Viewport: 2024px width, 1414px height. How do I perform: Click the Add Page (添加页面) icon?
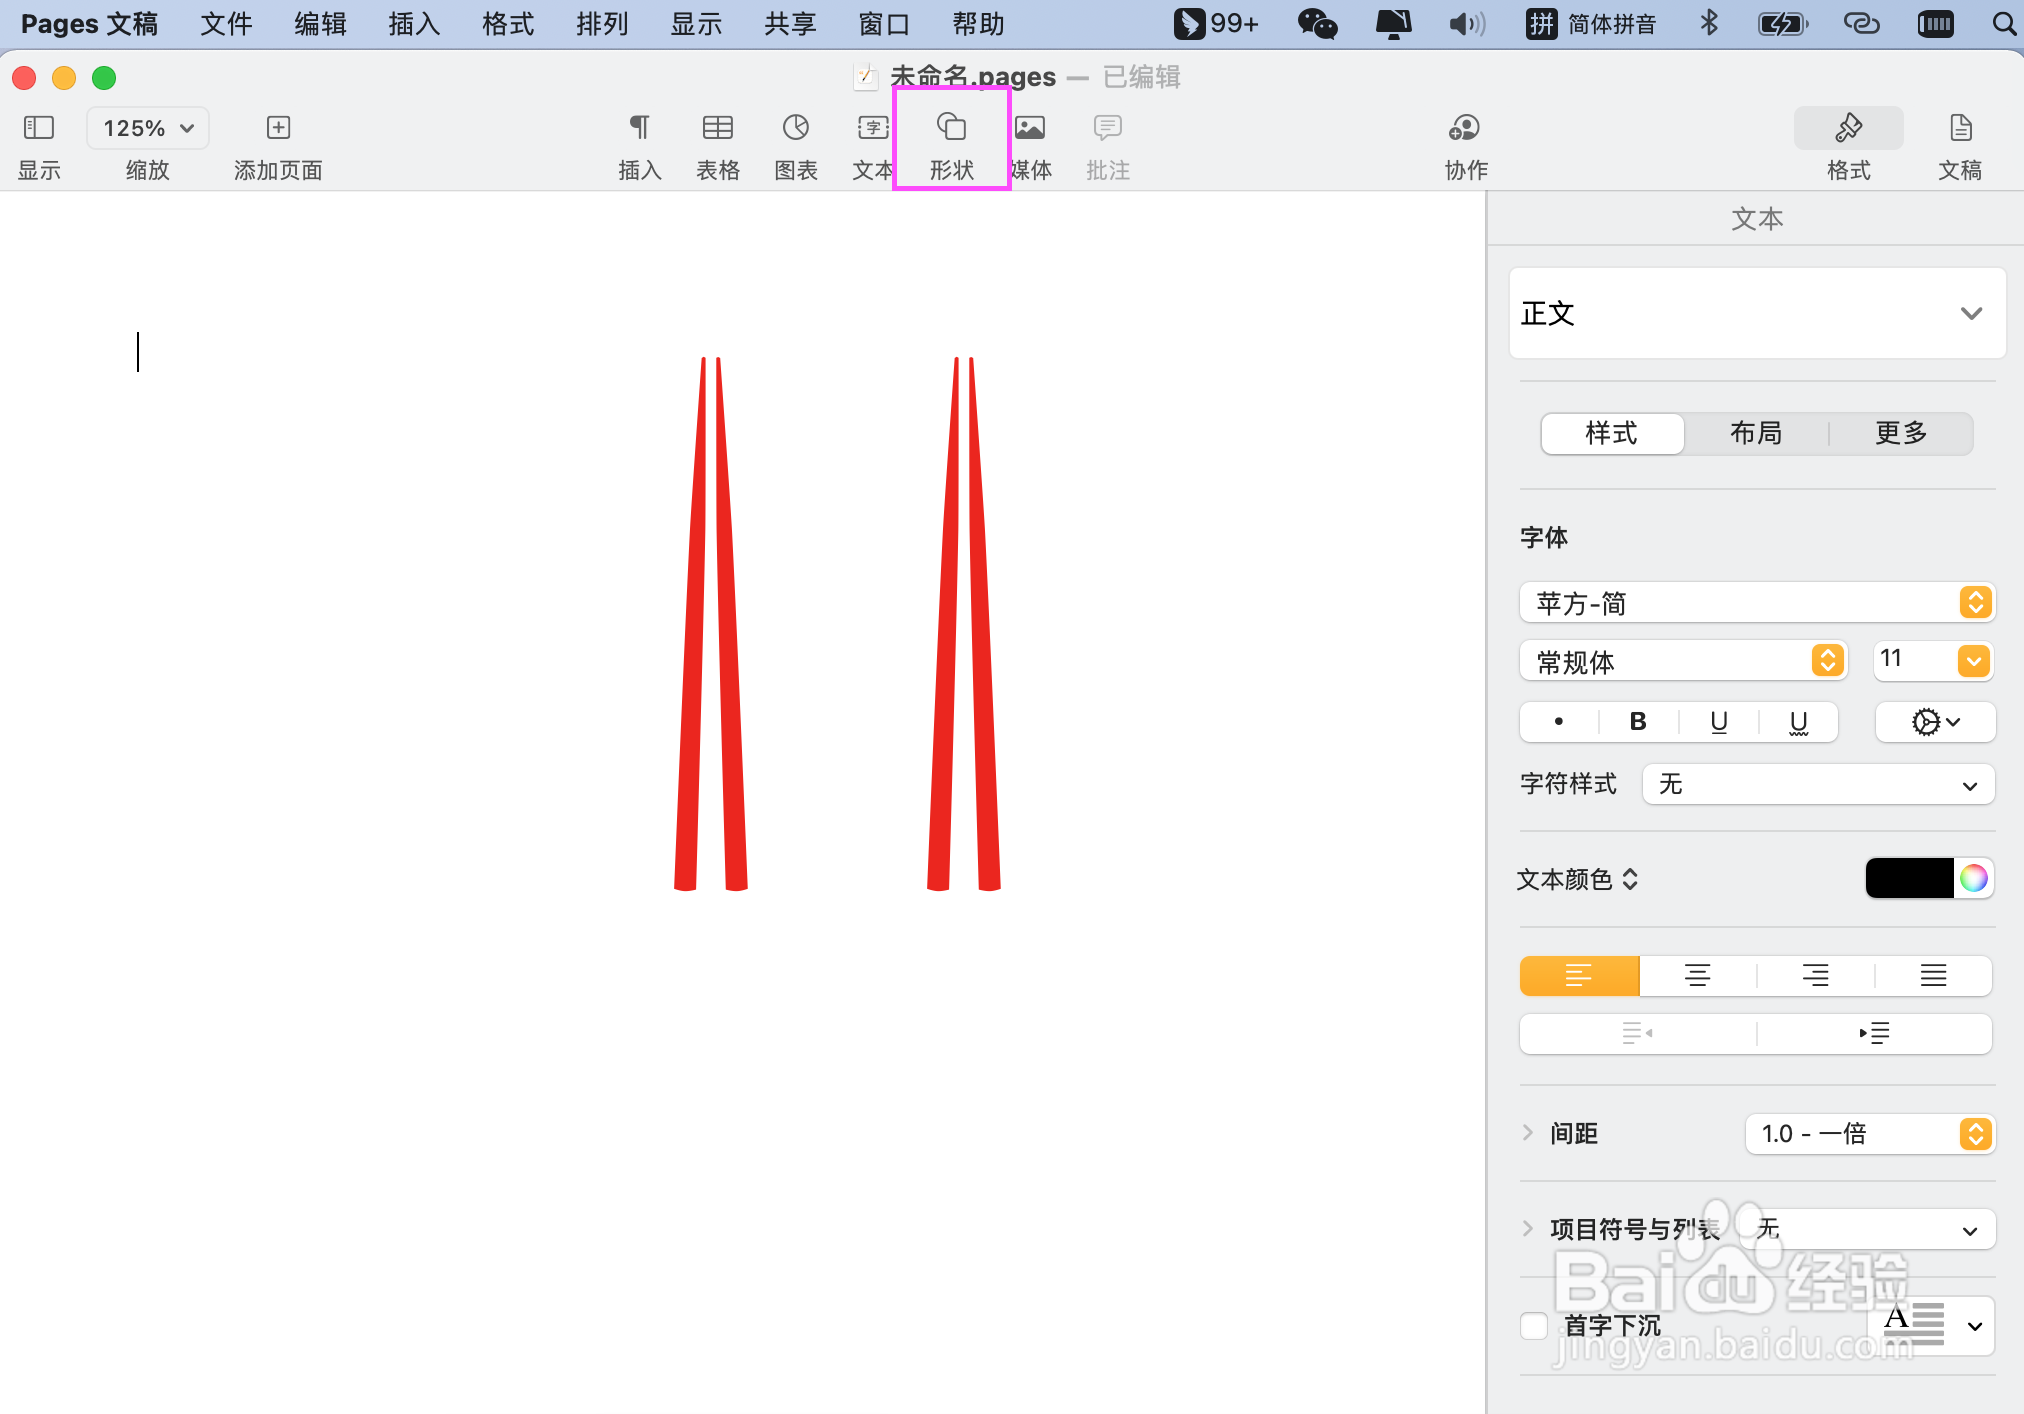278,128
